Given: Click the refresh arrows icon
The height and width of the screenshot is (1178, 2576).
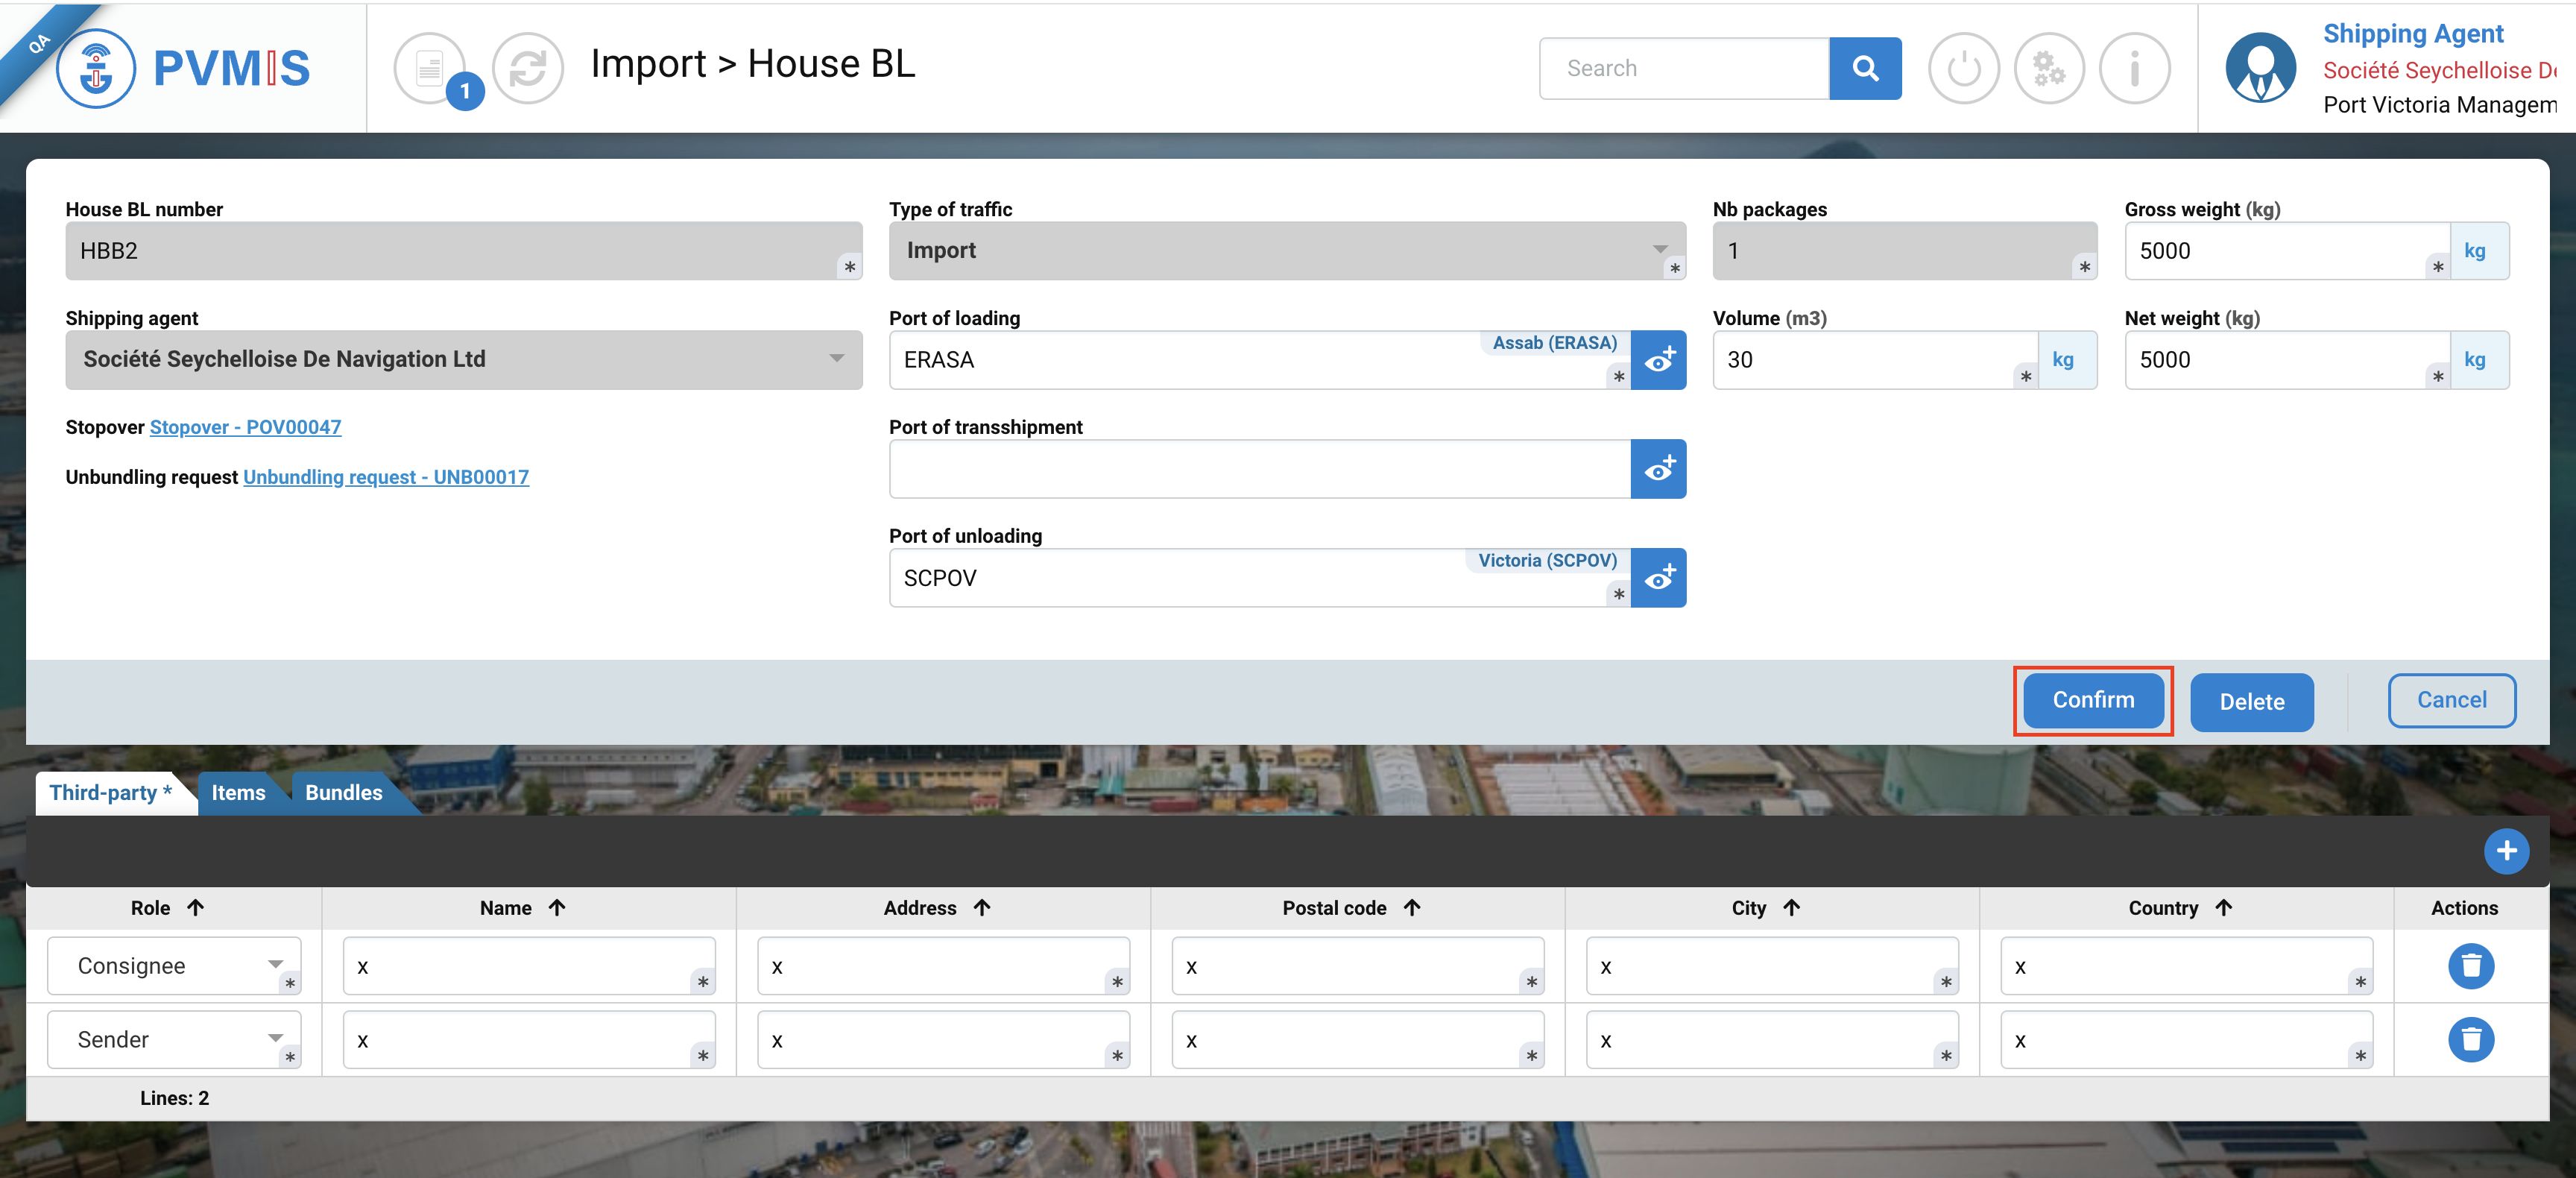Looking at the screenshot, I should [527, 68].
